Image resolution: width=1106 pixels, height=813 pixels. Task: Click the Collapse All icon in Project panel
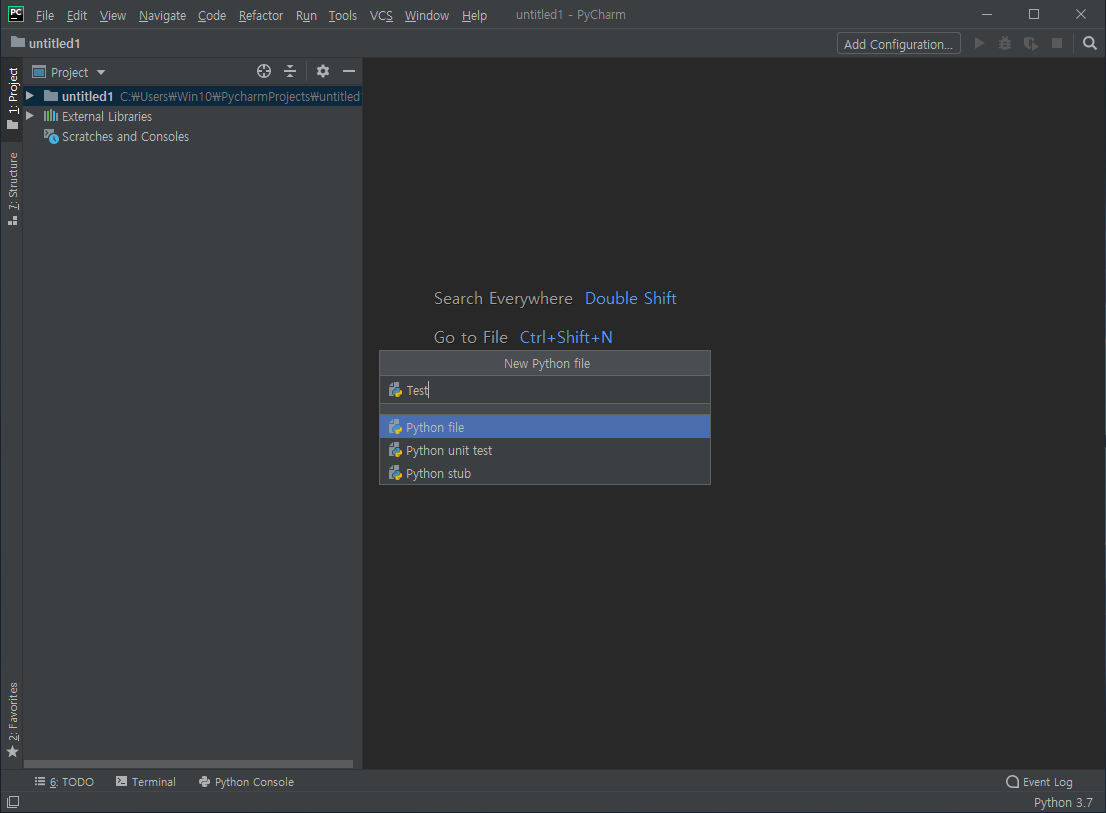pos(290,71)
